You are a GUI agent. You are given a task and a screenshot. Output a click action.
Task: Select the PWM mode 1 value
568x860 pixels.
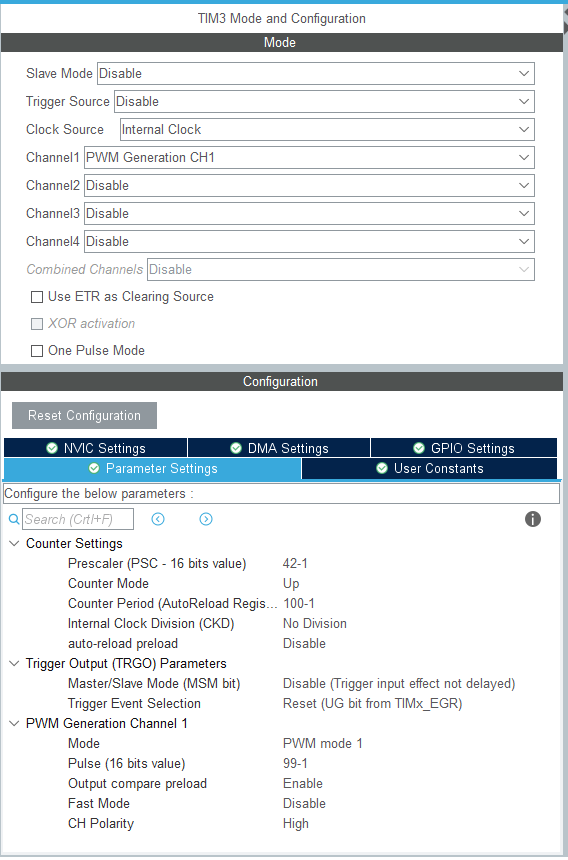pos(323,744)
